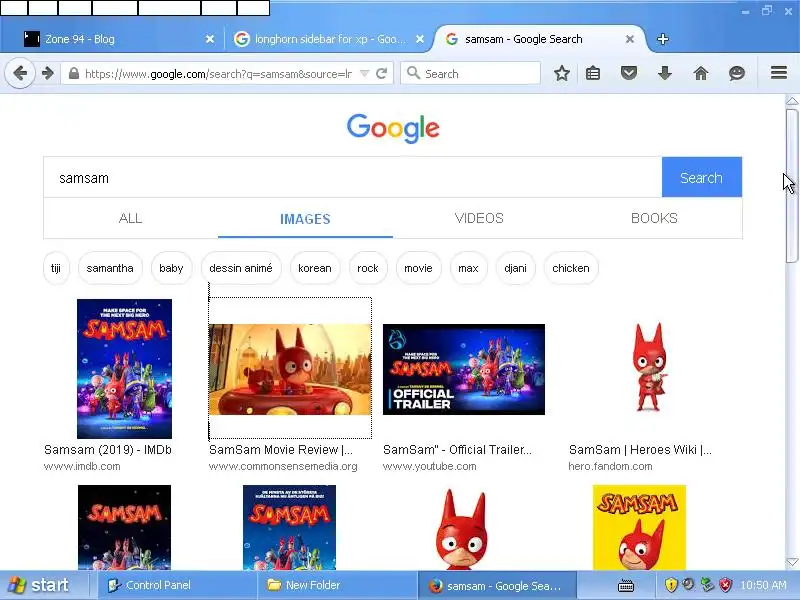Click the address bar URL

(218, 74)
